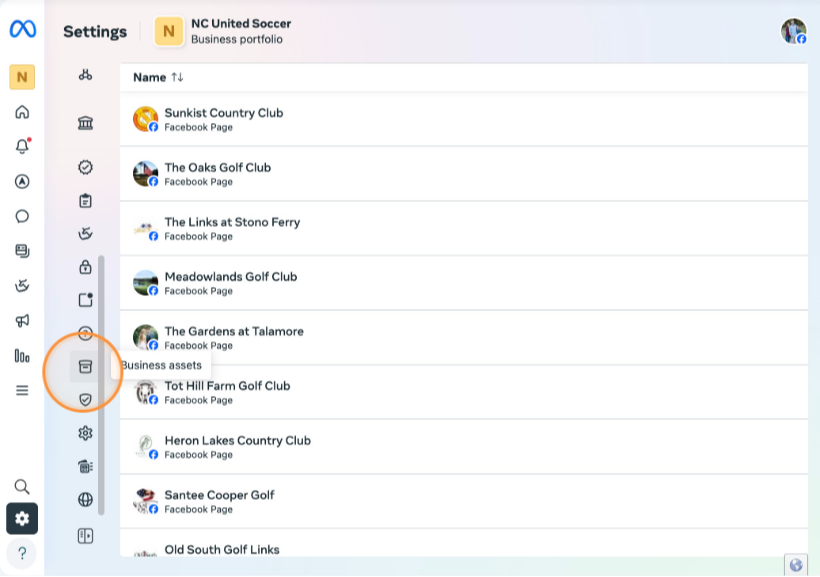Open the bar chart insights icon

point(22,355)
